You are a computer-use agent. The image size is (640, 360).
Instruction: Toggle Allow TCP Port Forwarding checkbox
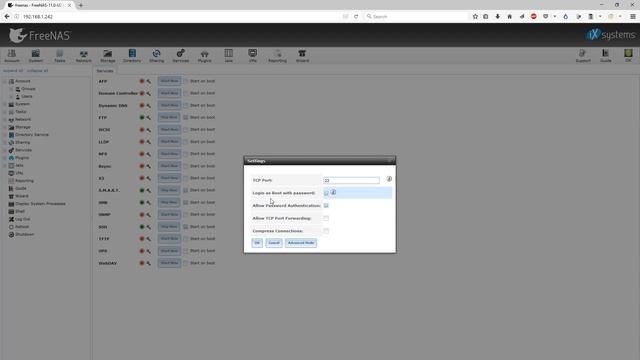(x=326, y=218)
